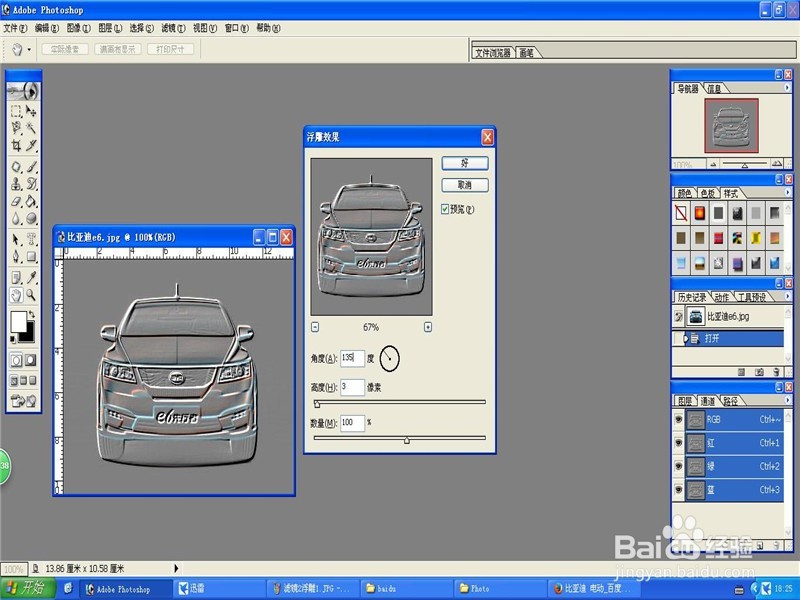Open the 文件浏览器 tab
This screenshot has width=800, height=600.
(493, 53)
